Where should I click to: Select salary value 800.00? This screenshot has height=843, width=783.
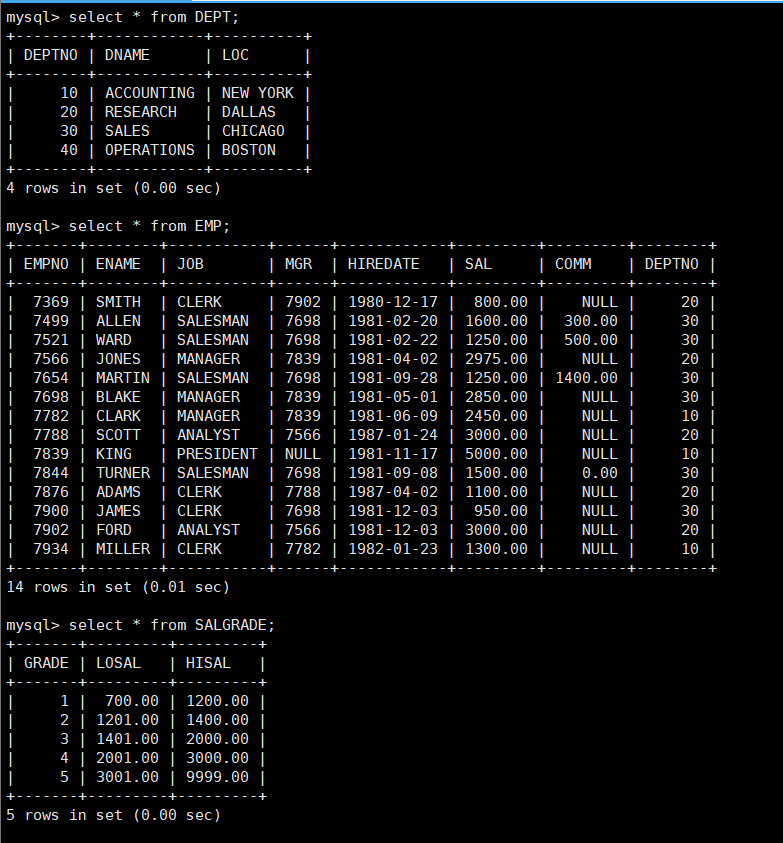[x=501, y=302]
